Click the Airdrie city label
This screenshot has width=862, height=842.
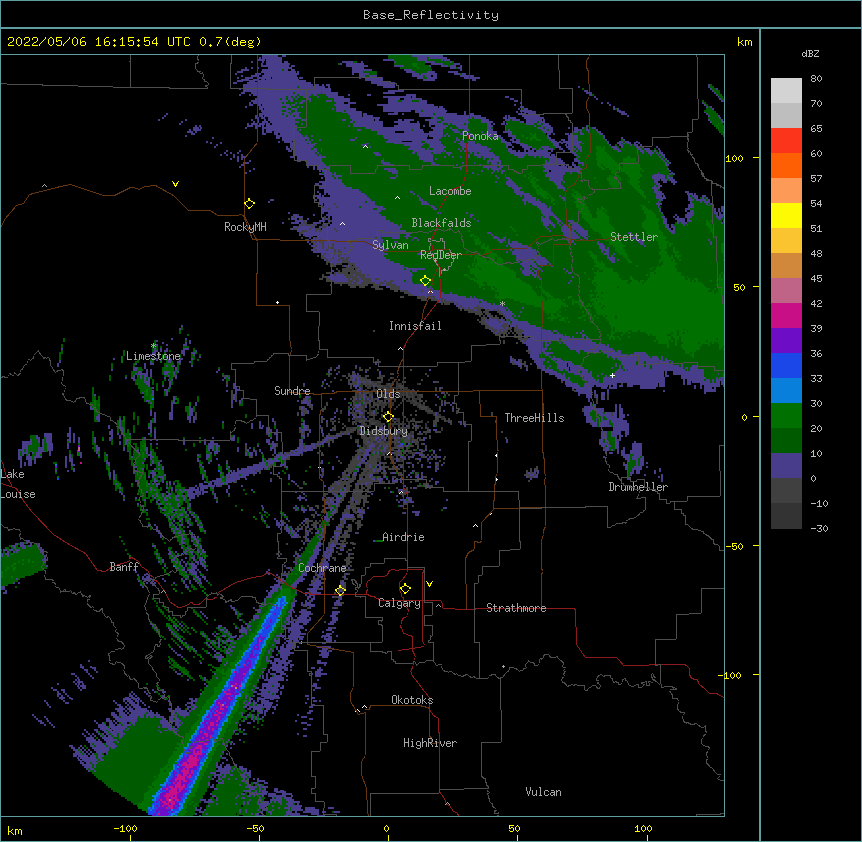point(403,537)
